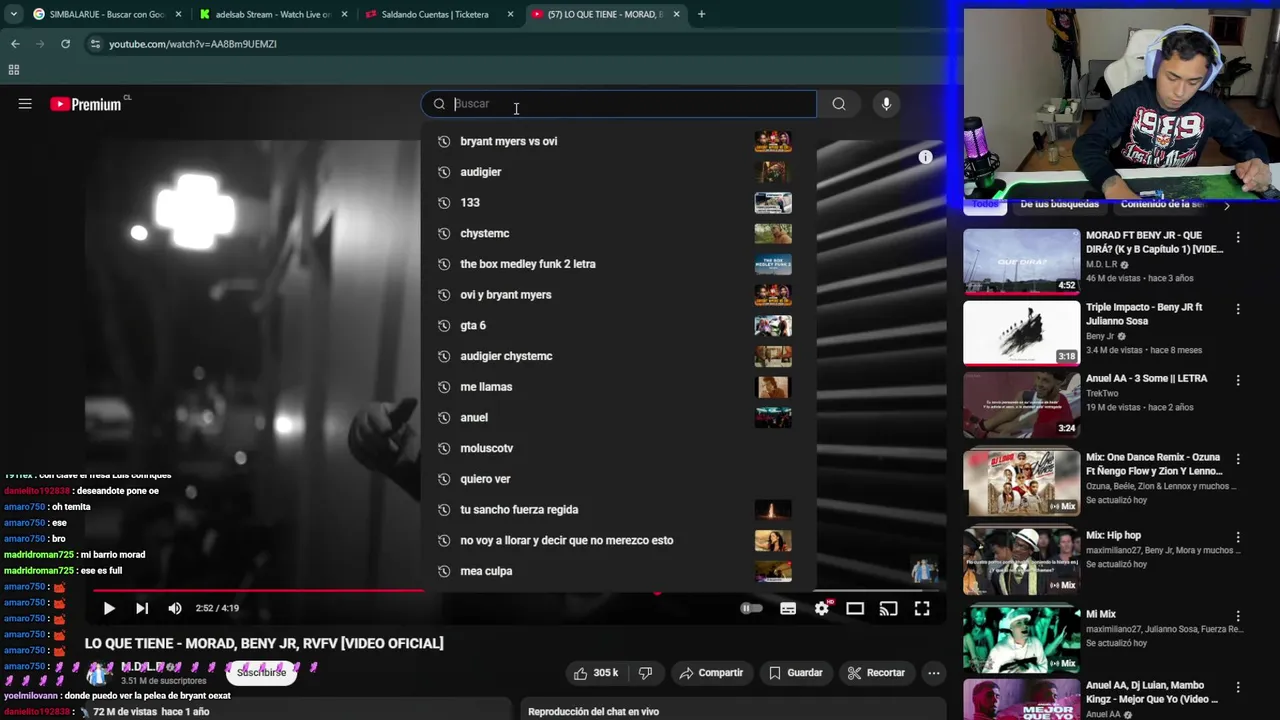Open Anuel AA - 3 Some LETRA title
Image resolution: width=1280 pixels, height=720 pixels.
click(1147, 379)
